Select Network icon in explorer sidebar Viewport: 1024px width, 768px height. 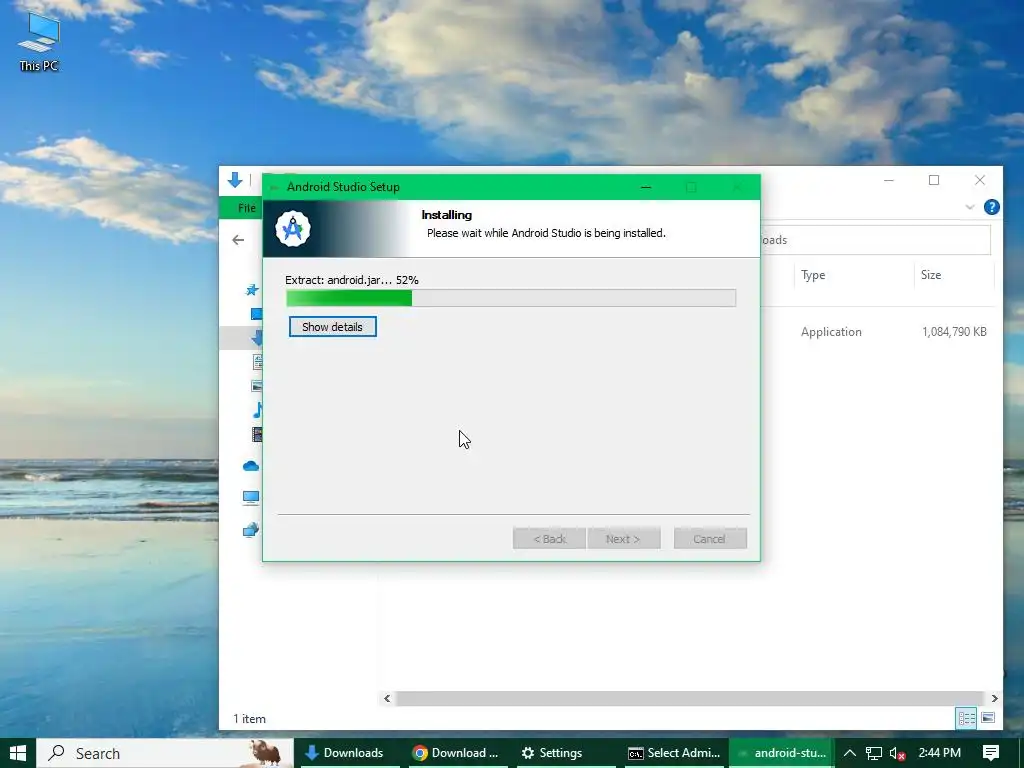(x=251, y=530)
